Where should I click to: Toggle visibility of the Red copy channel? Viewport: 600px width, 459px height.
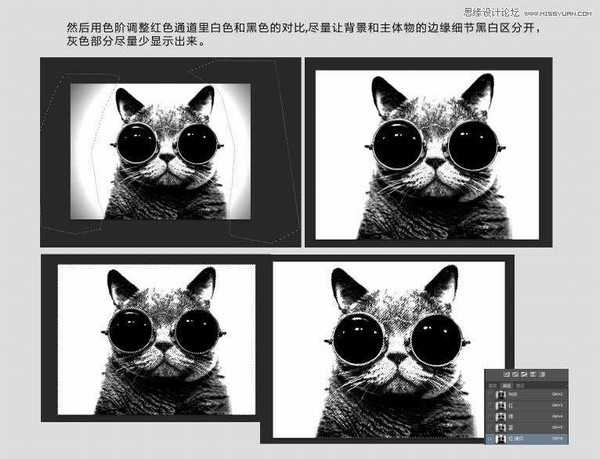coord(490,439)
